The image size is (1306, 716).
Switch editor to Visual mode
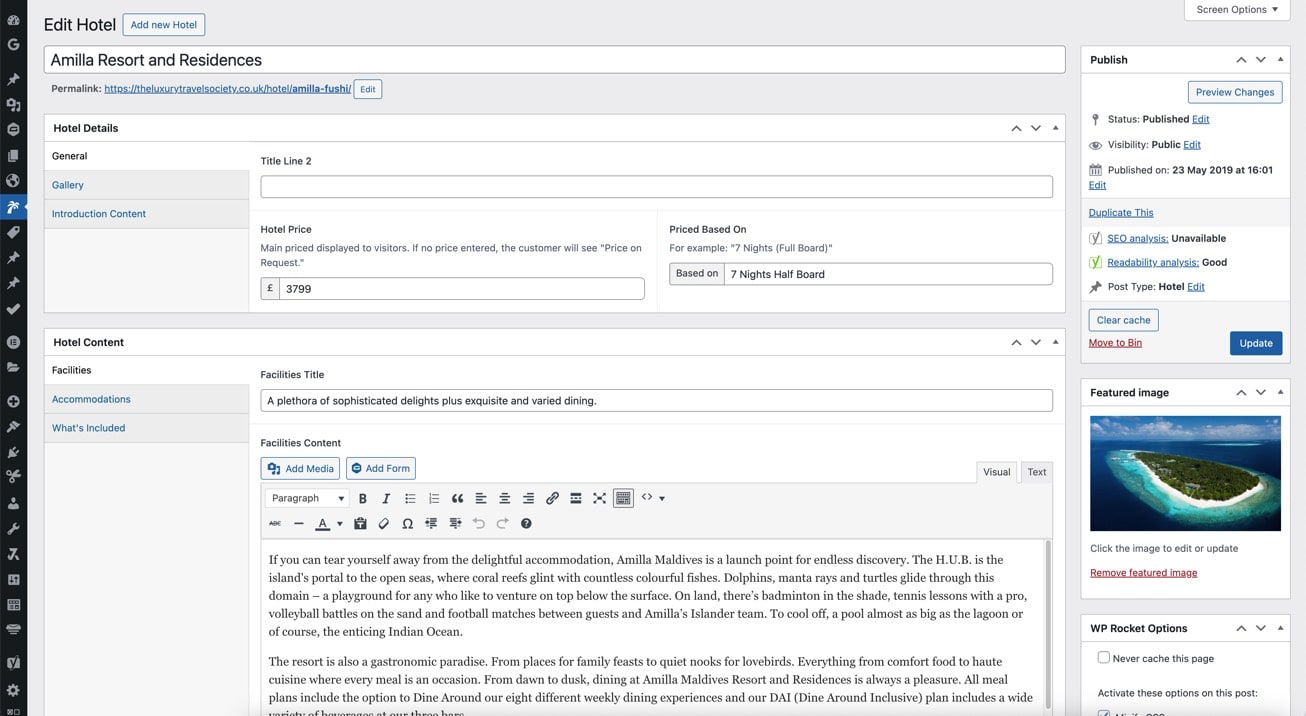coord(997,472)
